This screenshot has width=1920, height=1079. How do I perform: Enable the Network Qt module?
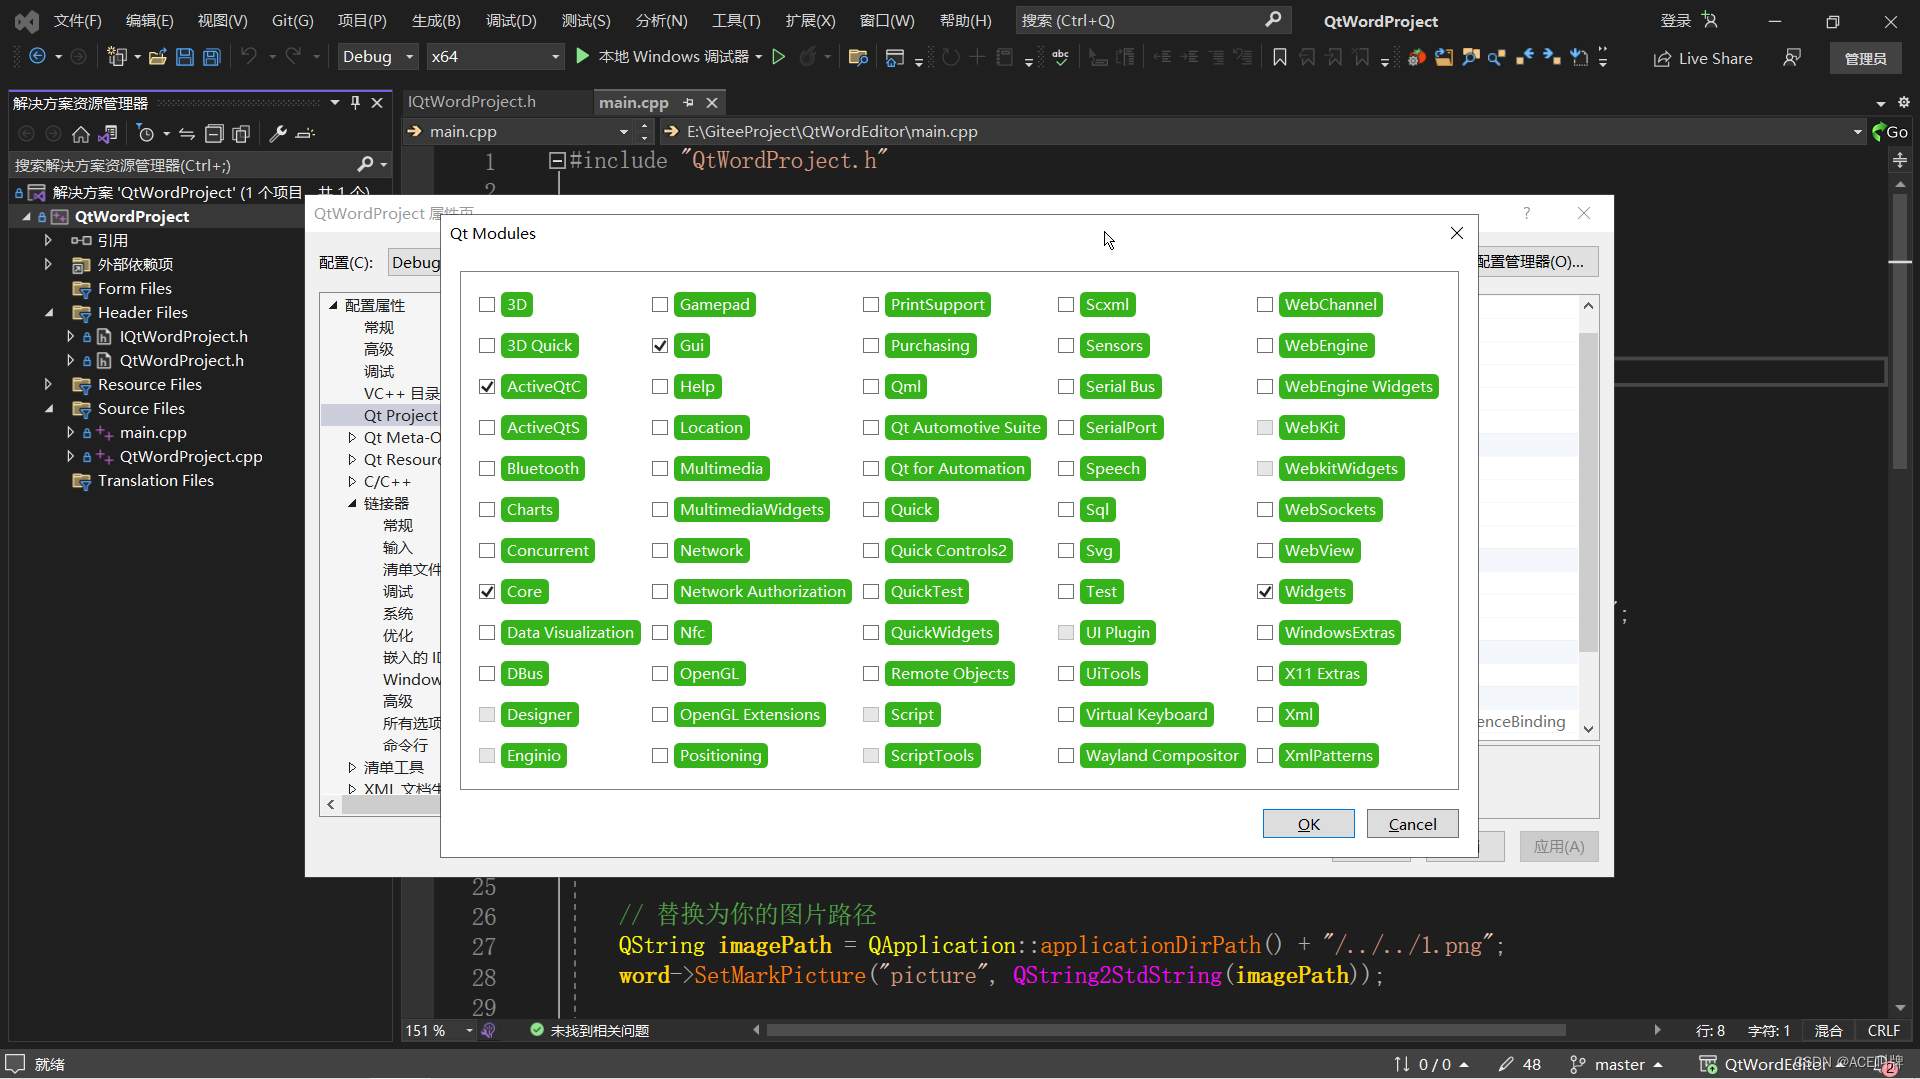click(x=660, y=550)
